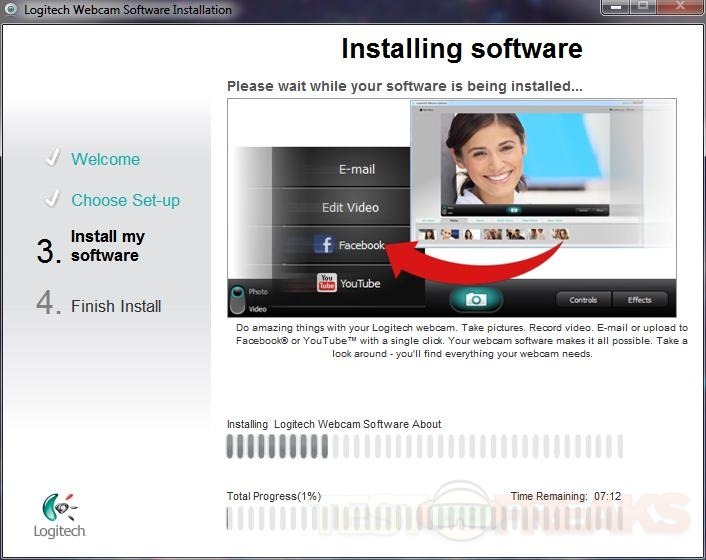
Task: Toggle the Photo/Video mode switch
Action: click(238, 300)
